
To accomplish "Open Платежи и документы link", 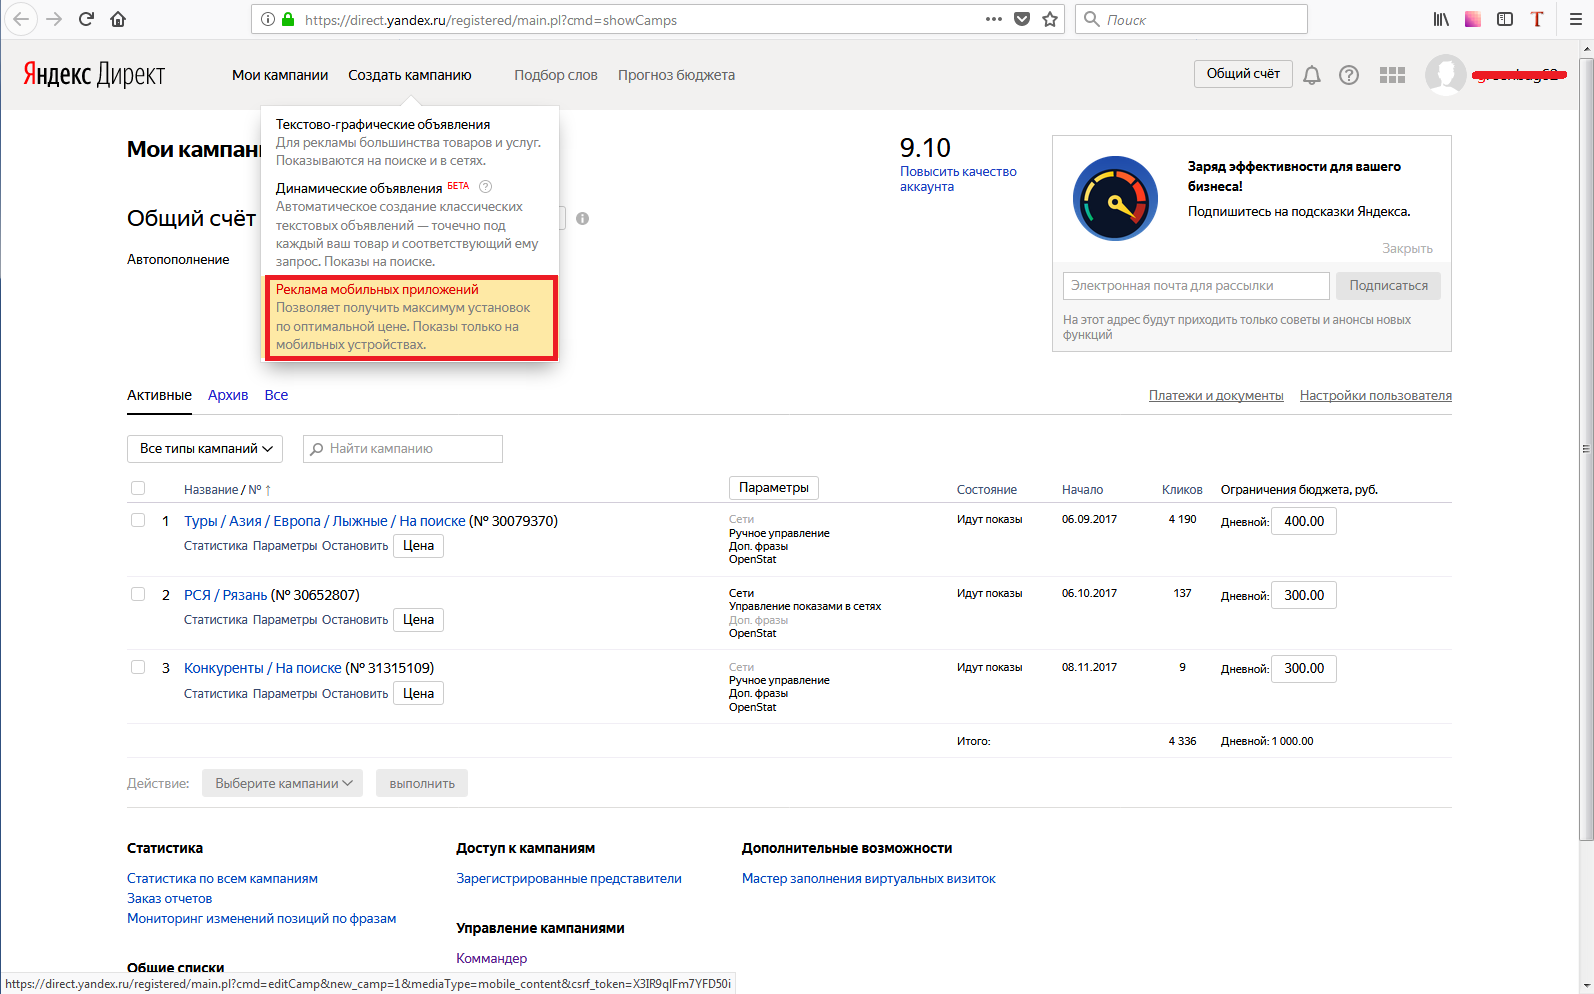I will (x=1216, y=396).
